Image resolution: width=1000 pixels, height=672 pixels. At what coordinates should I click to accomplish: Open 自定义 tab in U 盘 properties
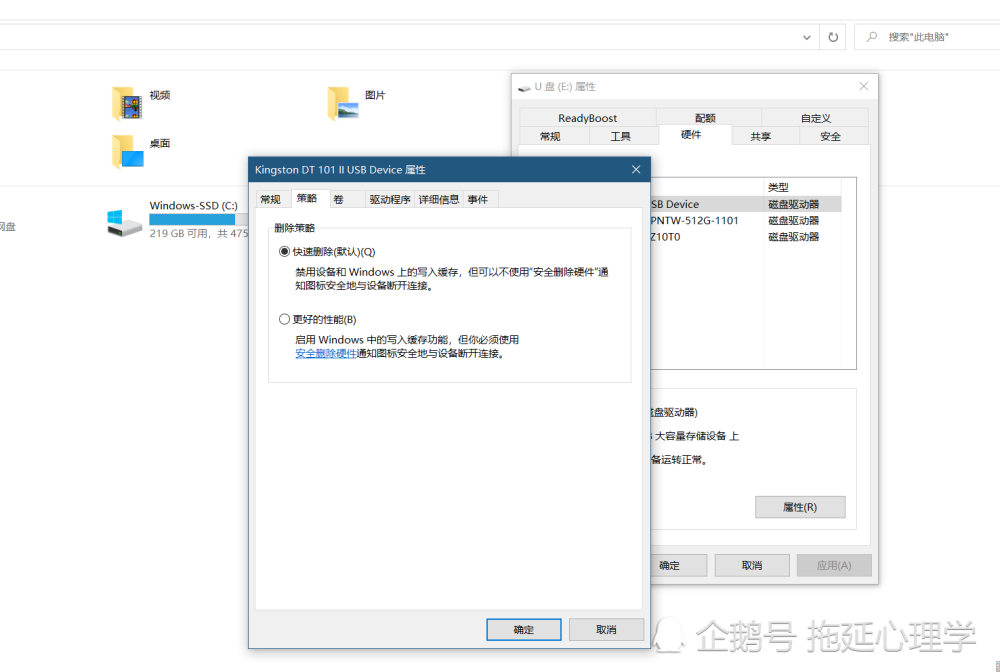pyautogui.click(x=816, y=118)
